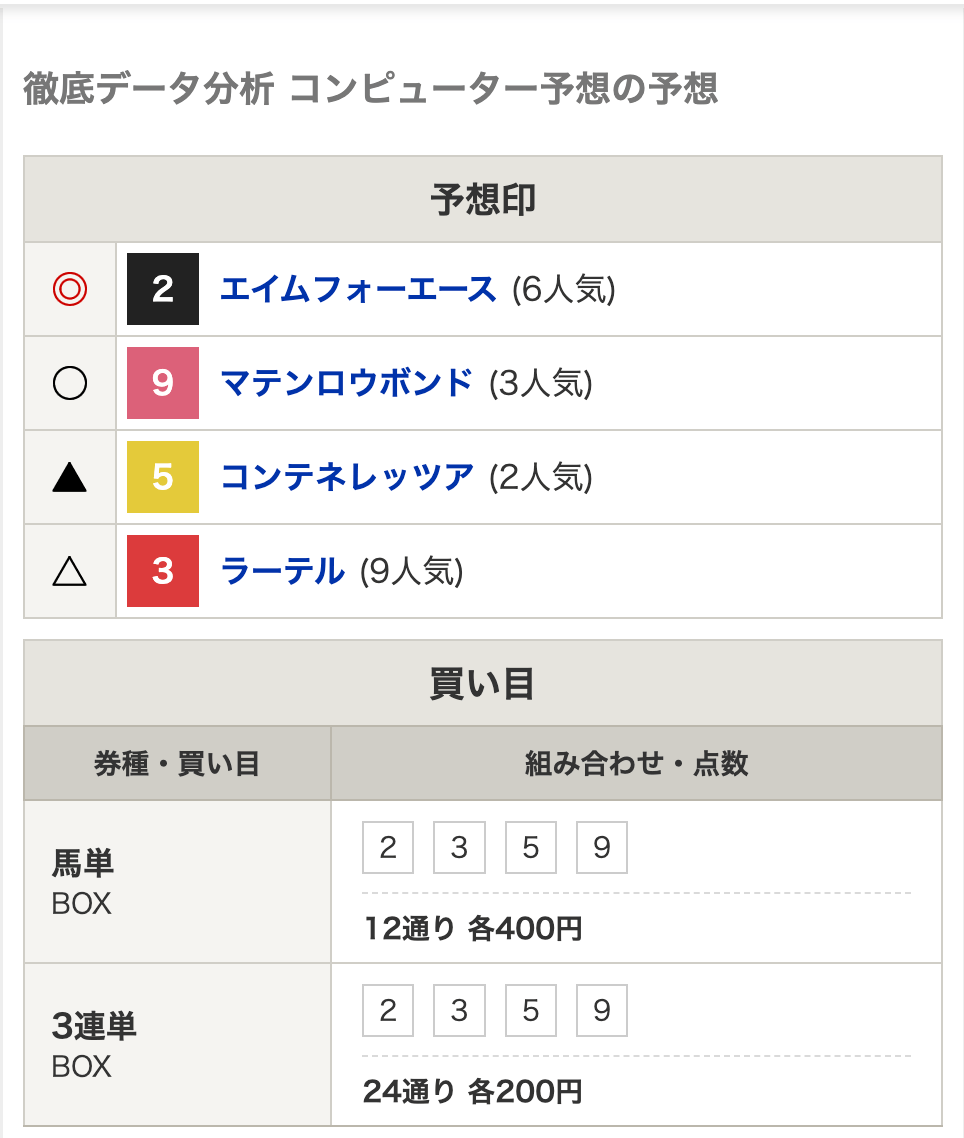Open the マテンロウボンド horse link
The height and width of the screenshot is (1138, 964).
click(347, 382)
